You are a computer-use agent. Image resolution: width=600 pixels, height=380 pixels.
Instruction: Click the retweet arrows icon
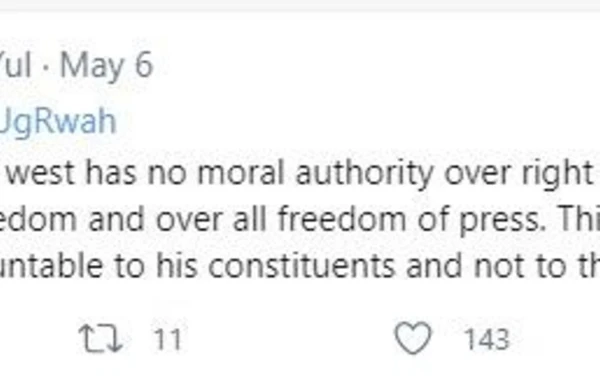[x=100, y=338]
